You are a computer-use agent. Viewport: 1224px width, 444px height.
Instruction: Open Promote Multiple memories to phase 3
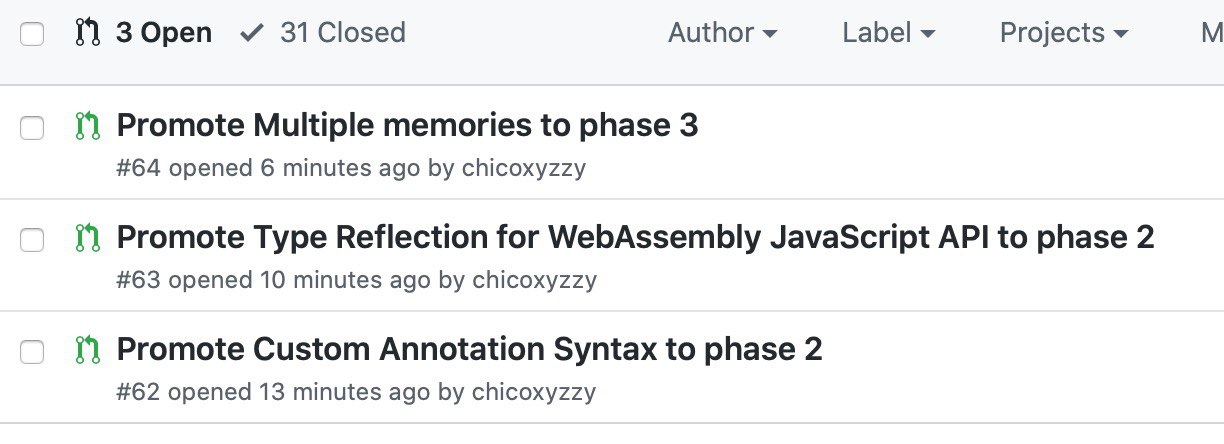[408, 125]
